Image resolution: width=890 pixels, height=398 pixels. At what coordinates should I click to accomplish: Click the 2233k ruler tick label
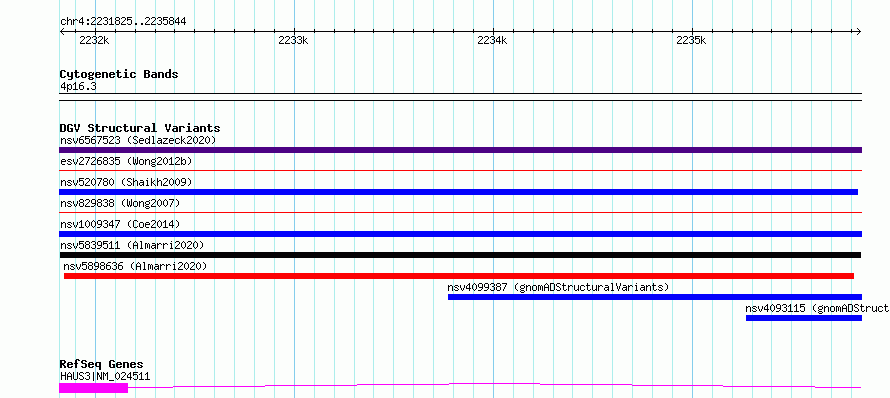(293, 40)
